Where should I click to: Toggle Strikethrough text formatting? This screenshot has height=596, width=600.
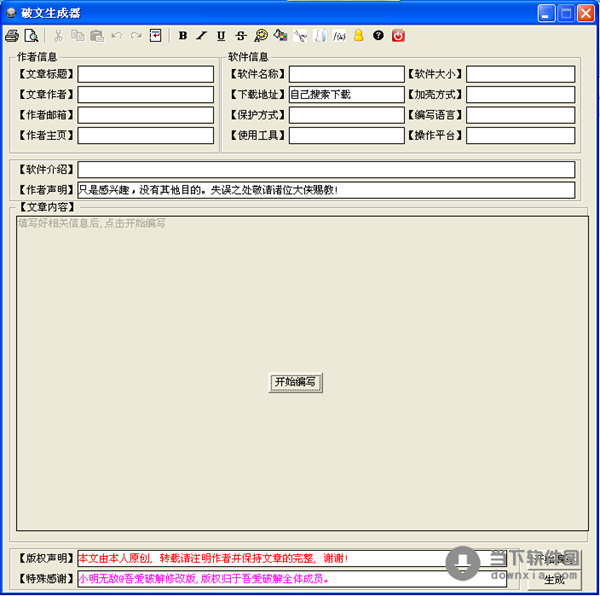click(241, 36)
